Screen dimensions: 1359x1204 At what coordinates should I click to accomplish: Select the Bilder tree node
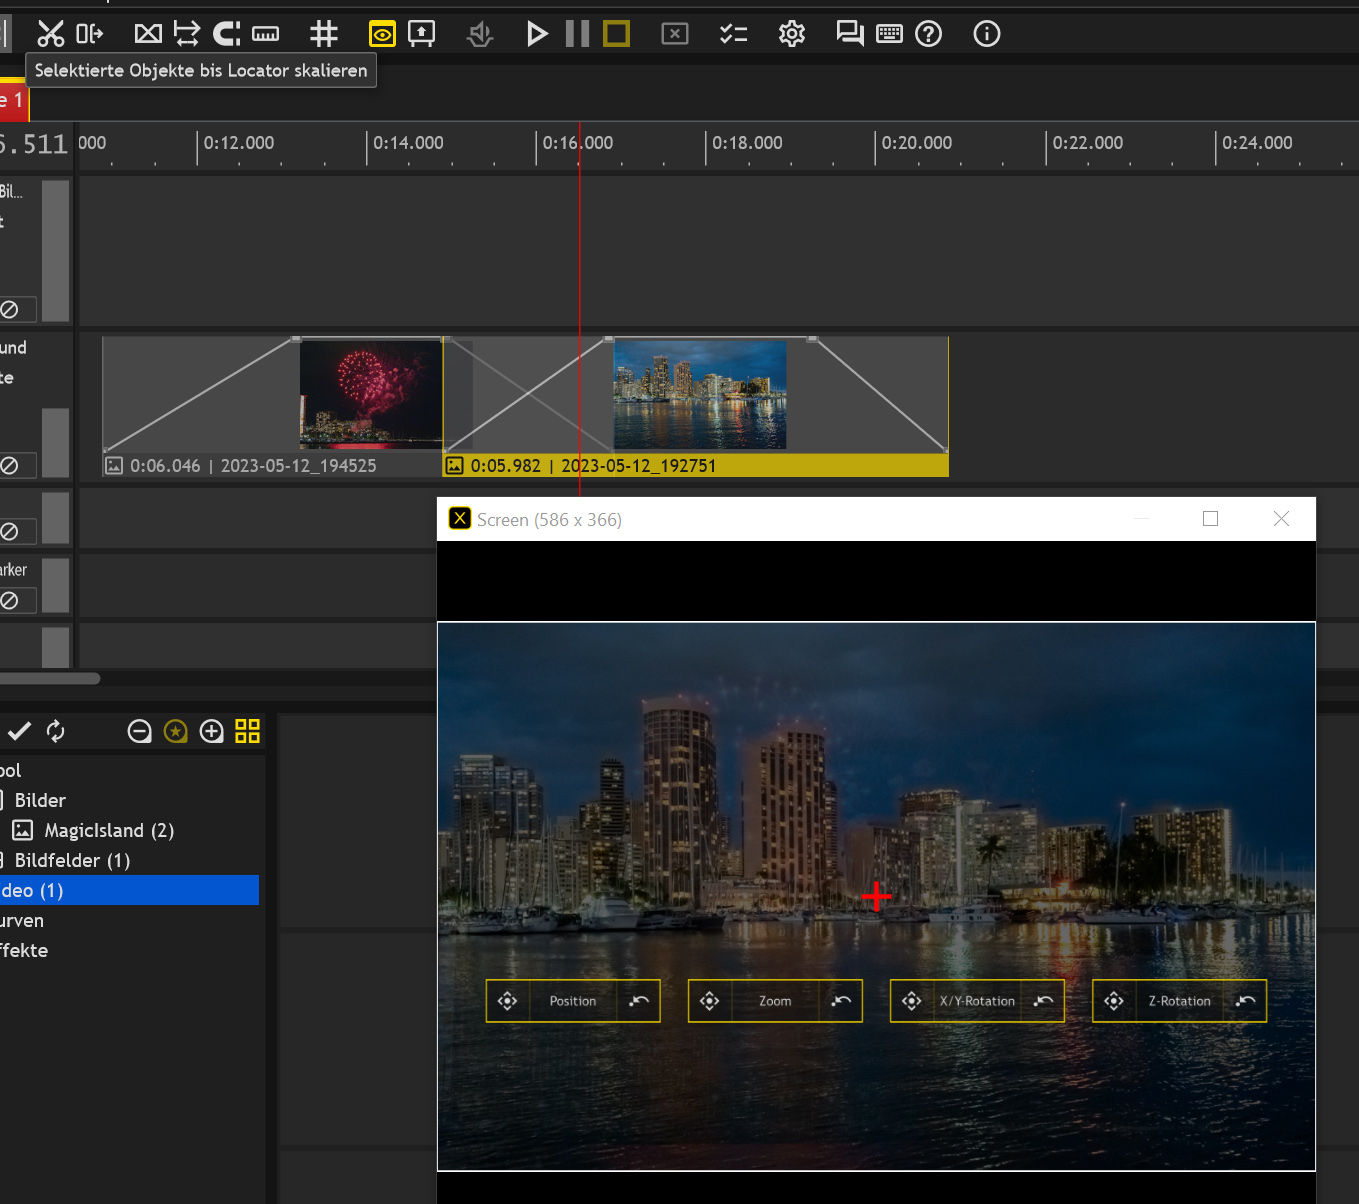[40, 800]
